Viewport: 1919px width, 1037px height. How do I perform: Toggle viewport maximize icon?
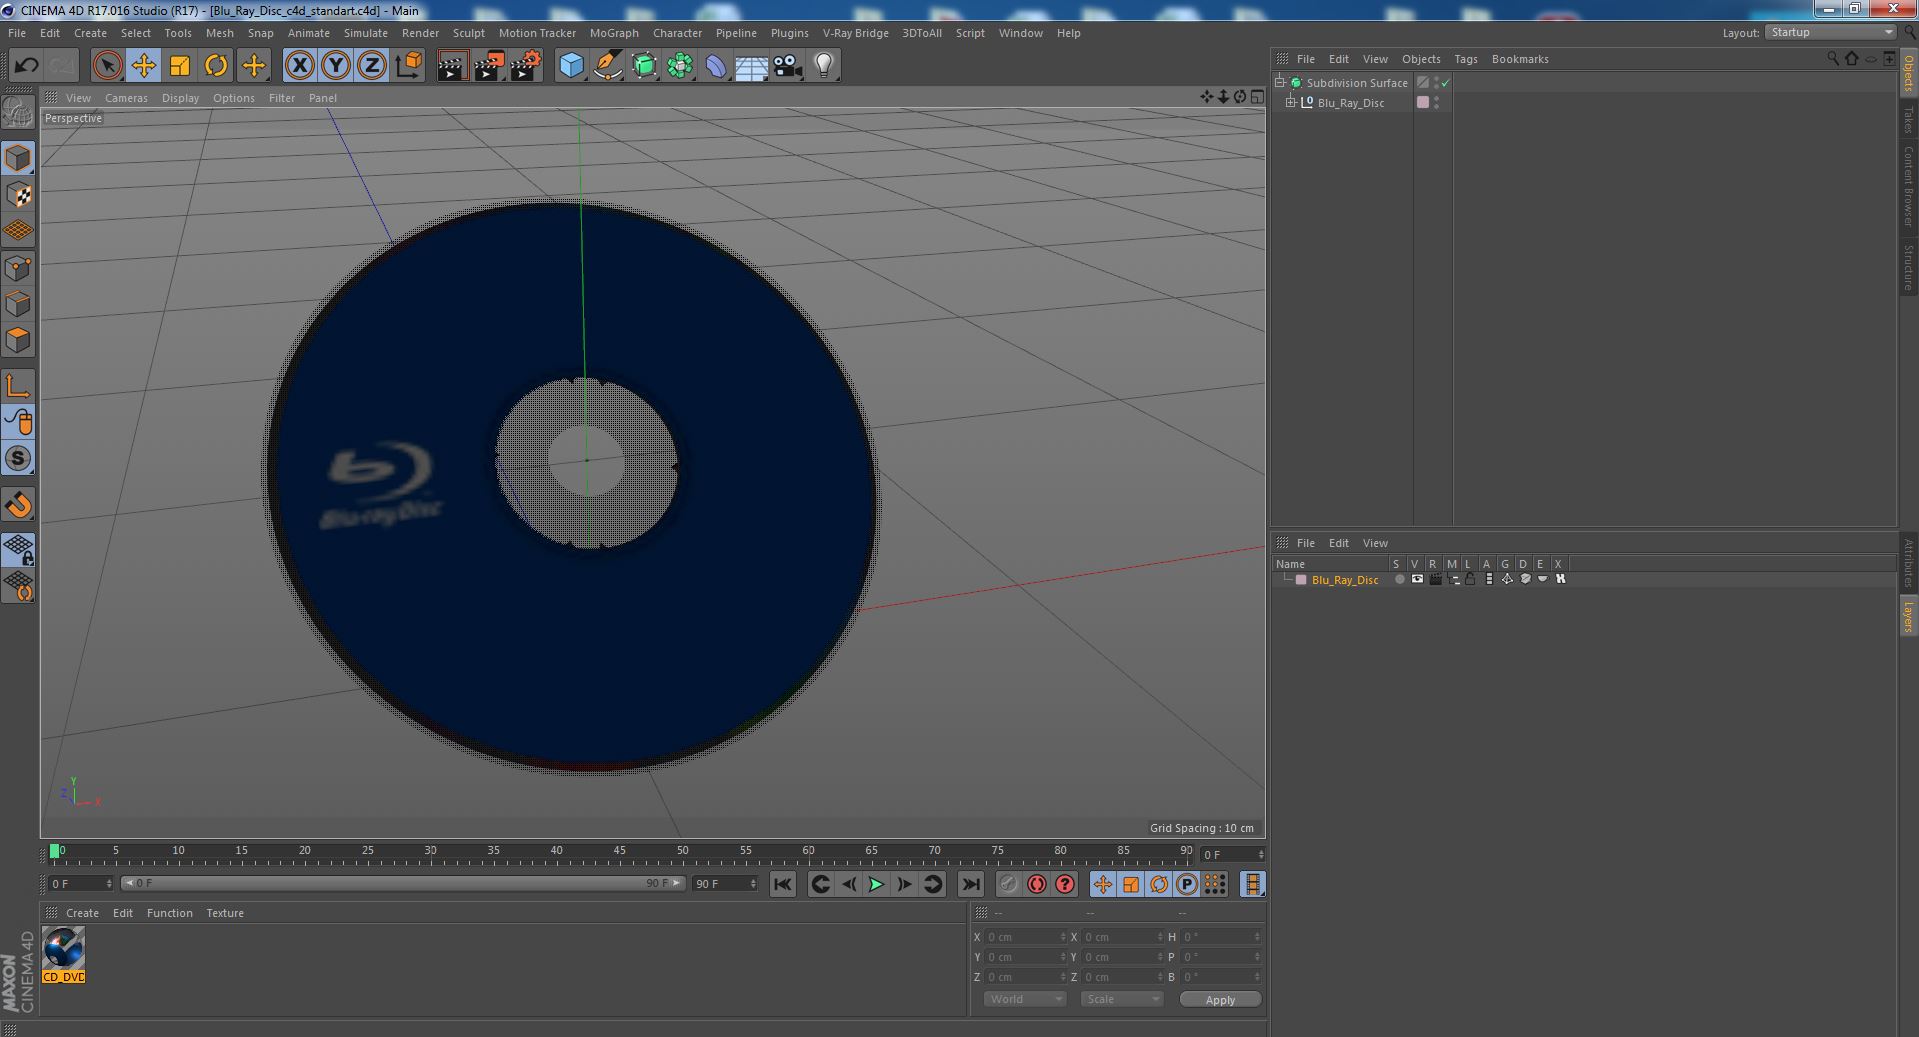click(1257, 97)
